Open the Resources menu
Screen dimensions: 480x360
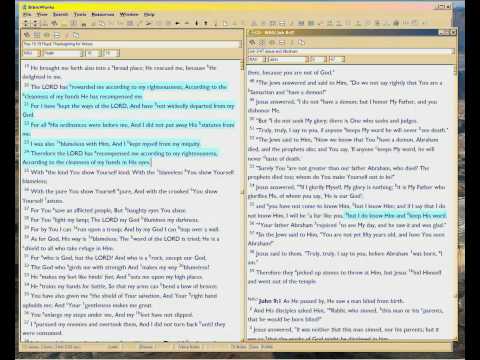(103, 14)
